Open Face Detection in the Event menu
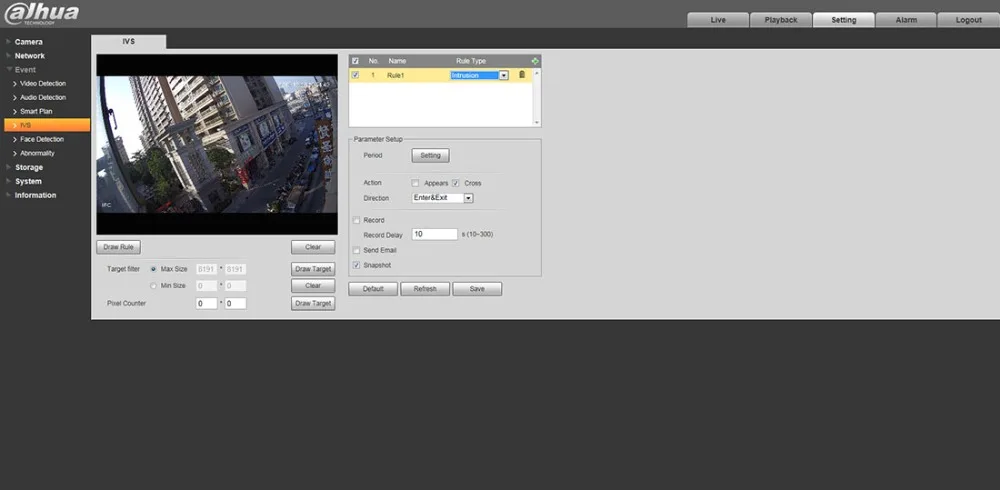 click(42, 139)
